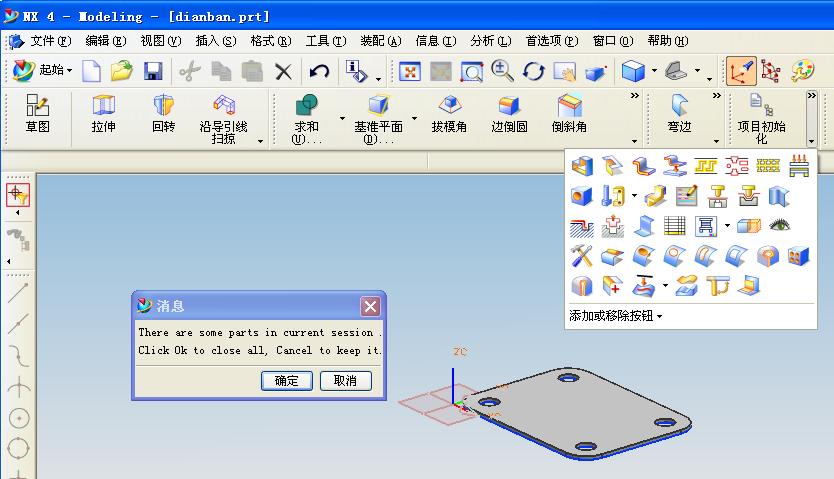This screenshot has width=834, height=479.
Task: Save the part with floppy disk icon
Action: 153,71
